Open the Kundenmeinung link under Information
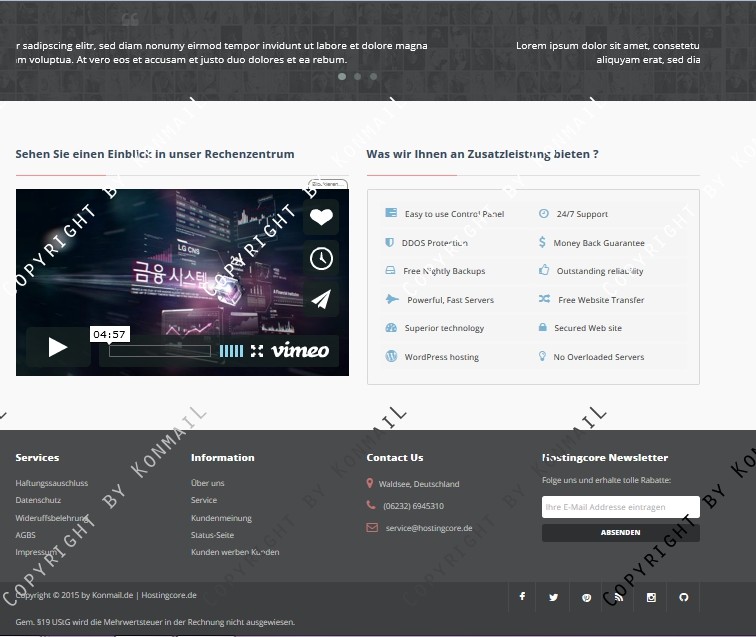Viewport: 756px width, 637px height. tap(221, 518)
